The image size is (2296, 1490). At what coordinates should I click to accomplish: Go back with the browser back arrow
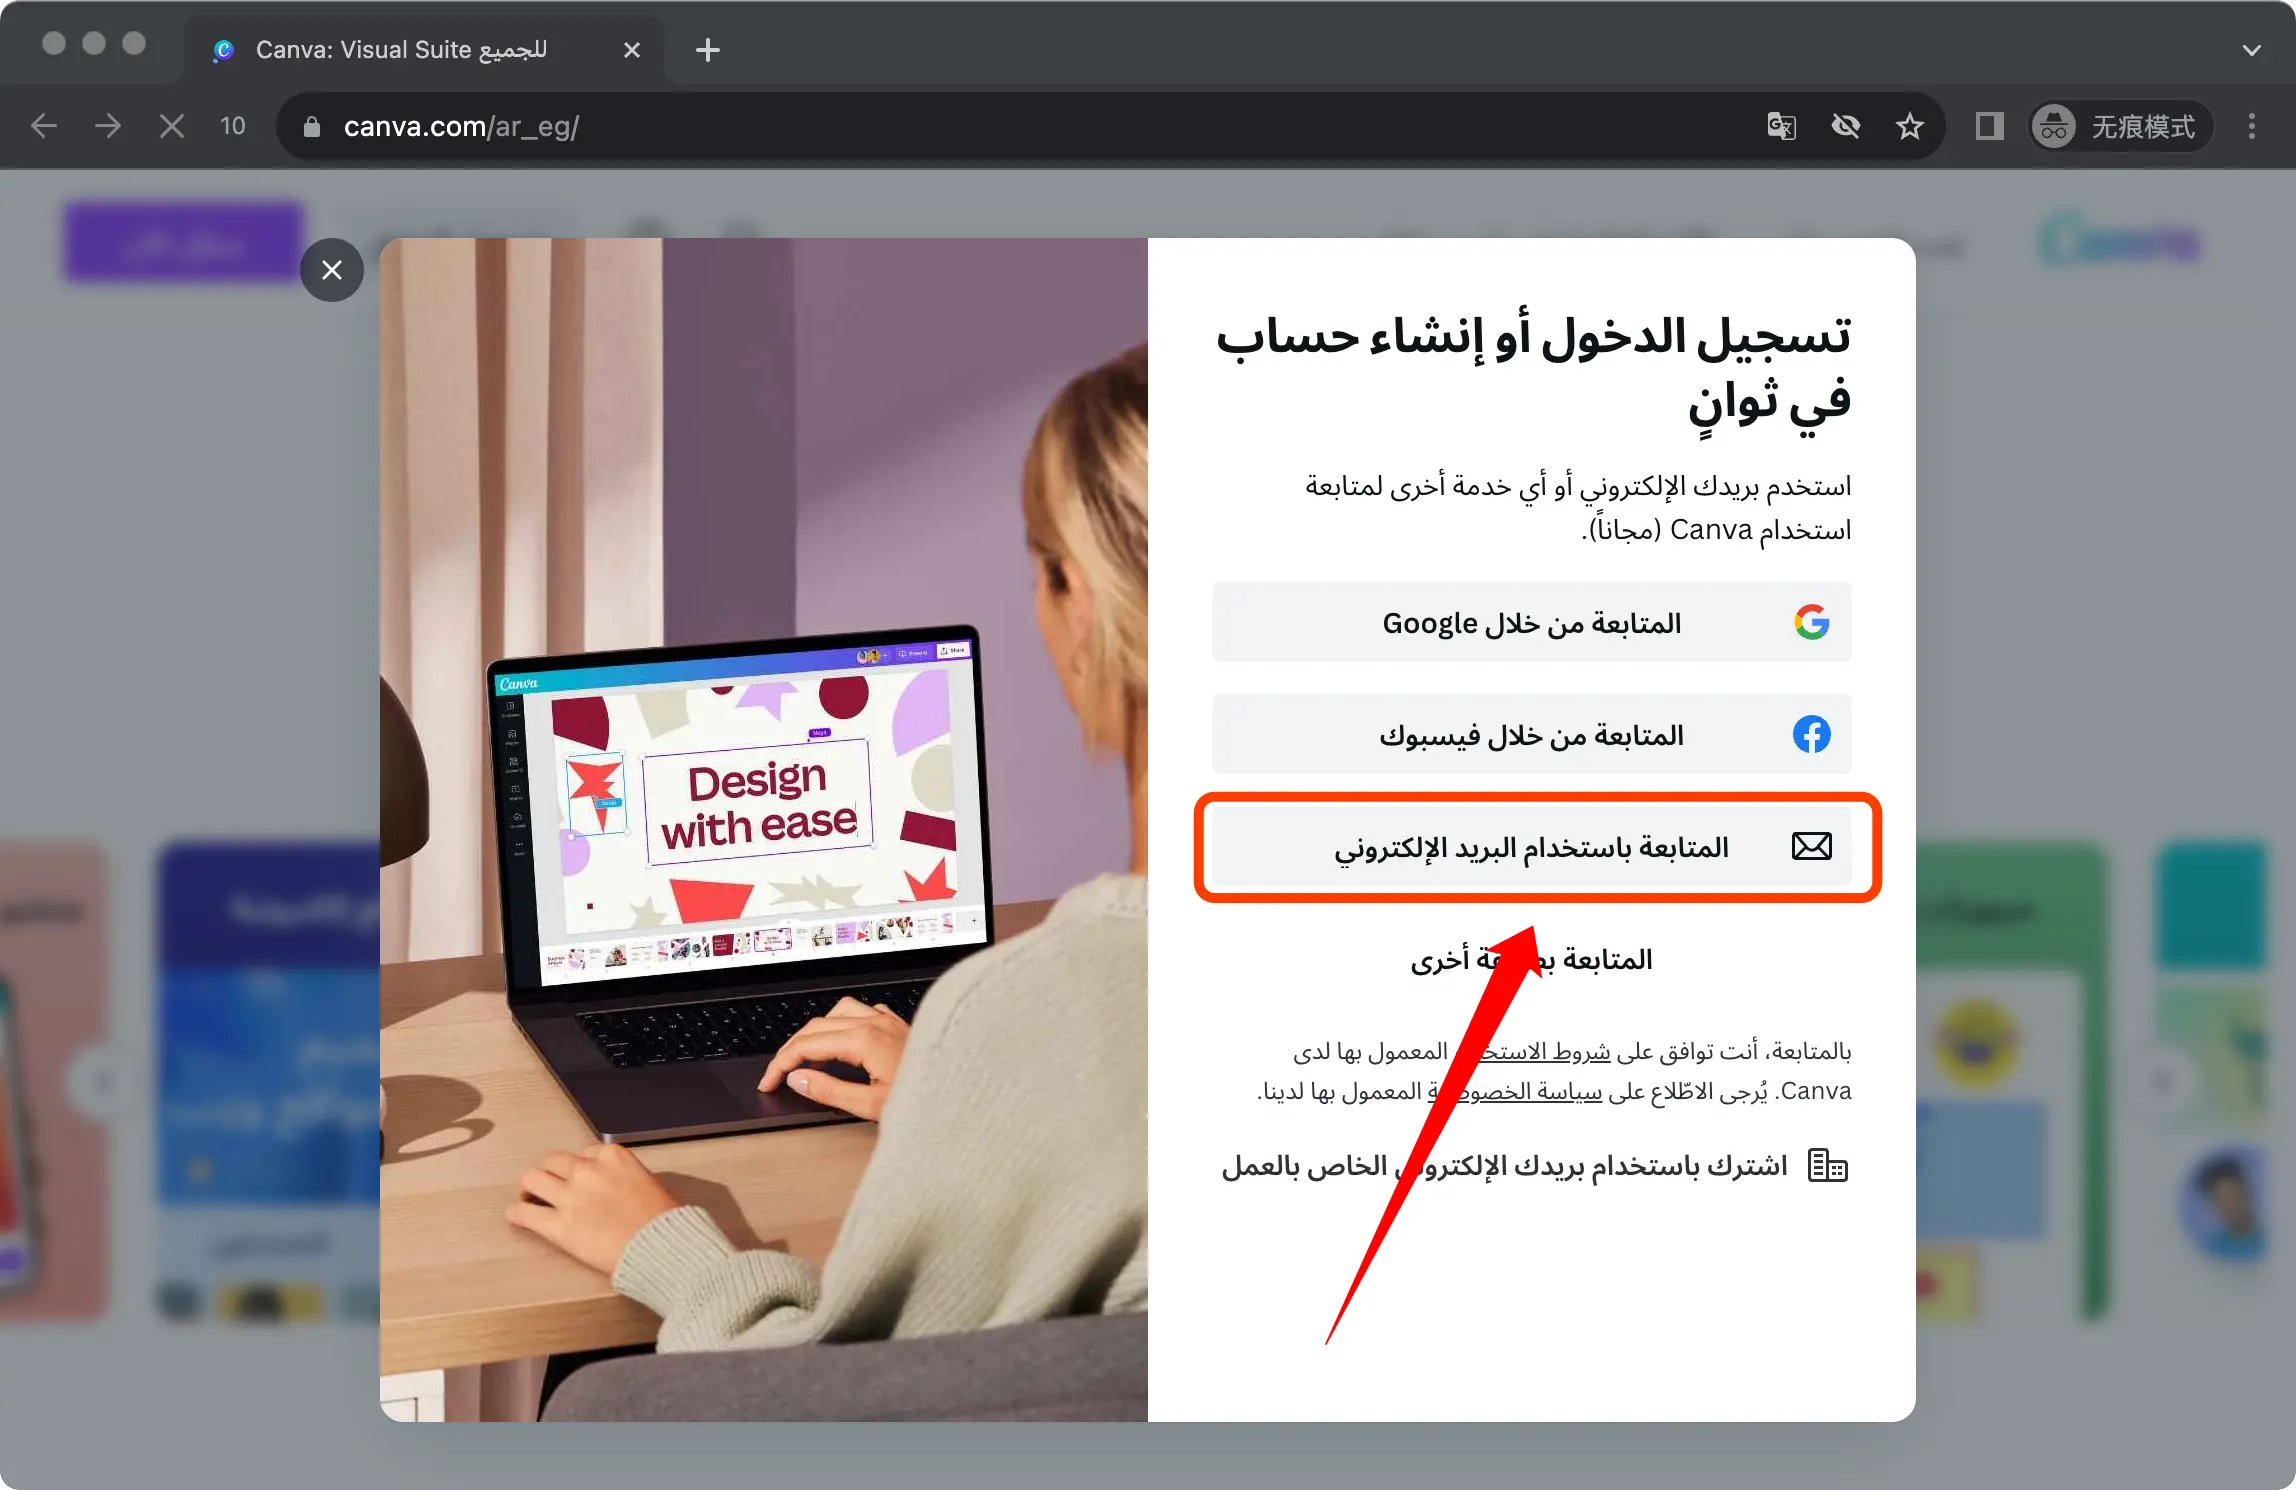pos(44,126)
